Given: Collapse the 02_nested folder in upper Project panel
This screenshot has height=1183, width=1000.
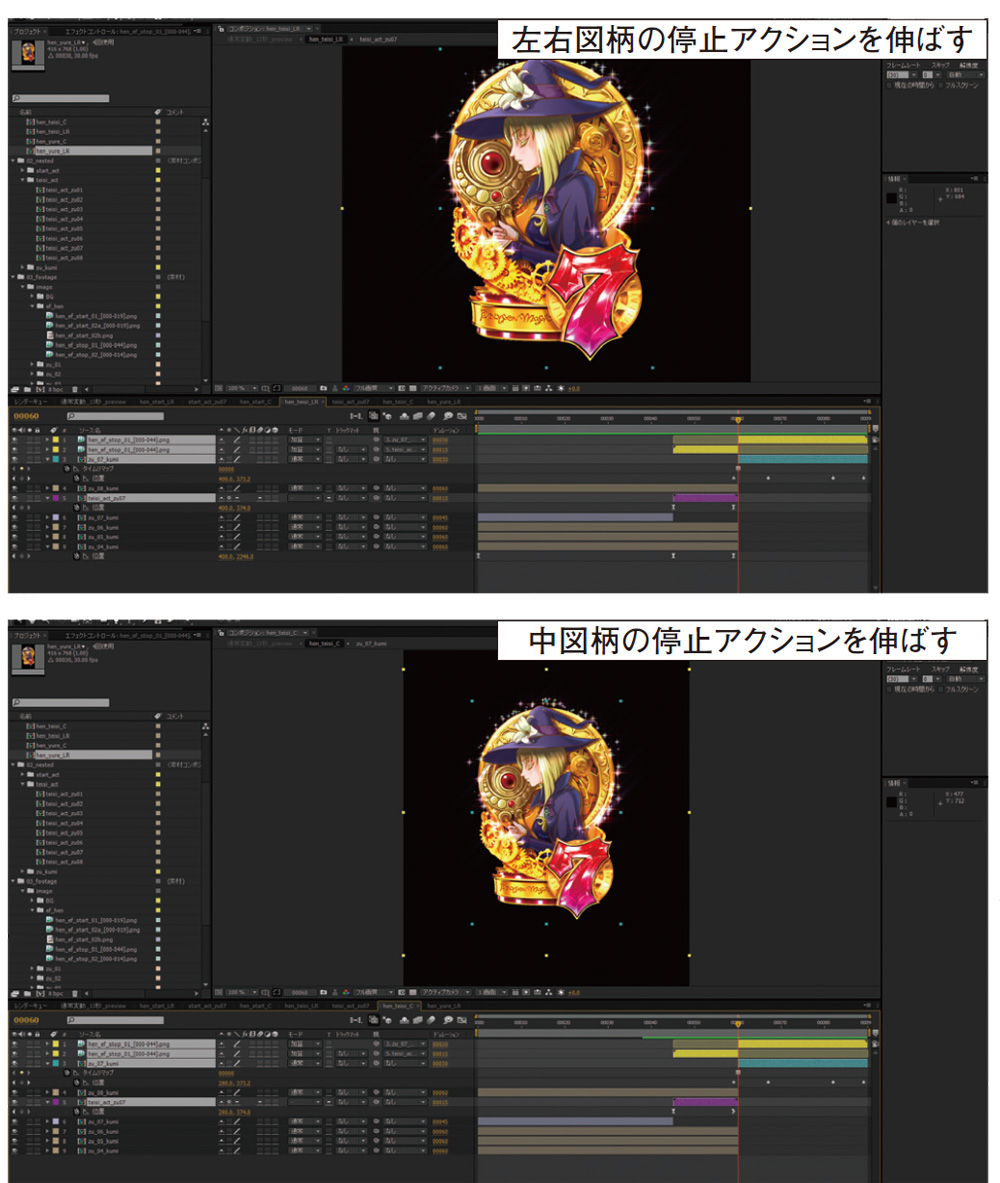Looking at the screenshot, I should coord(13,161).
